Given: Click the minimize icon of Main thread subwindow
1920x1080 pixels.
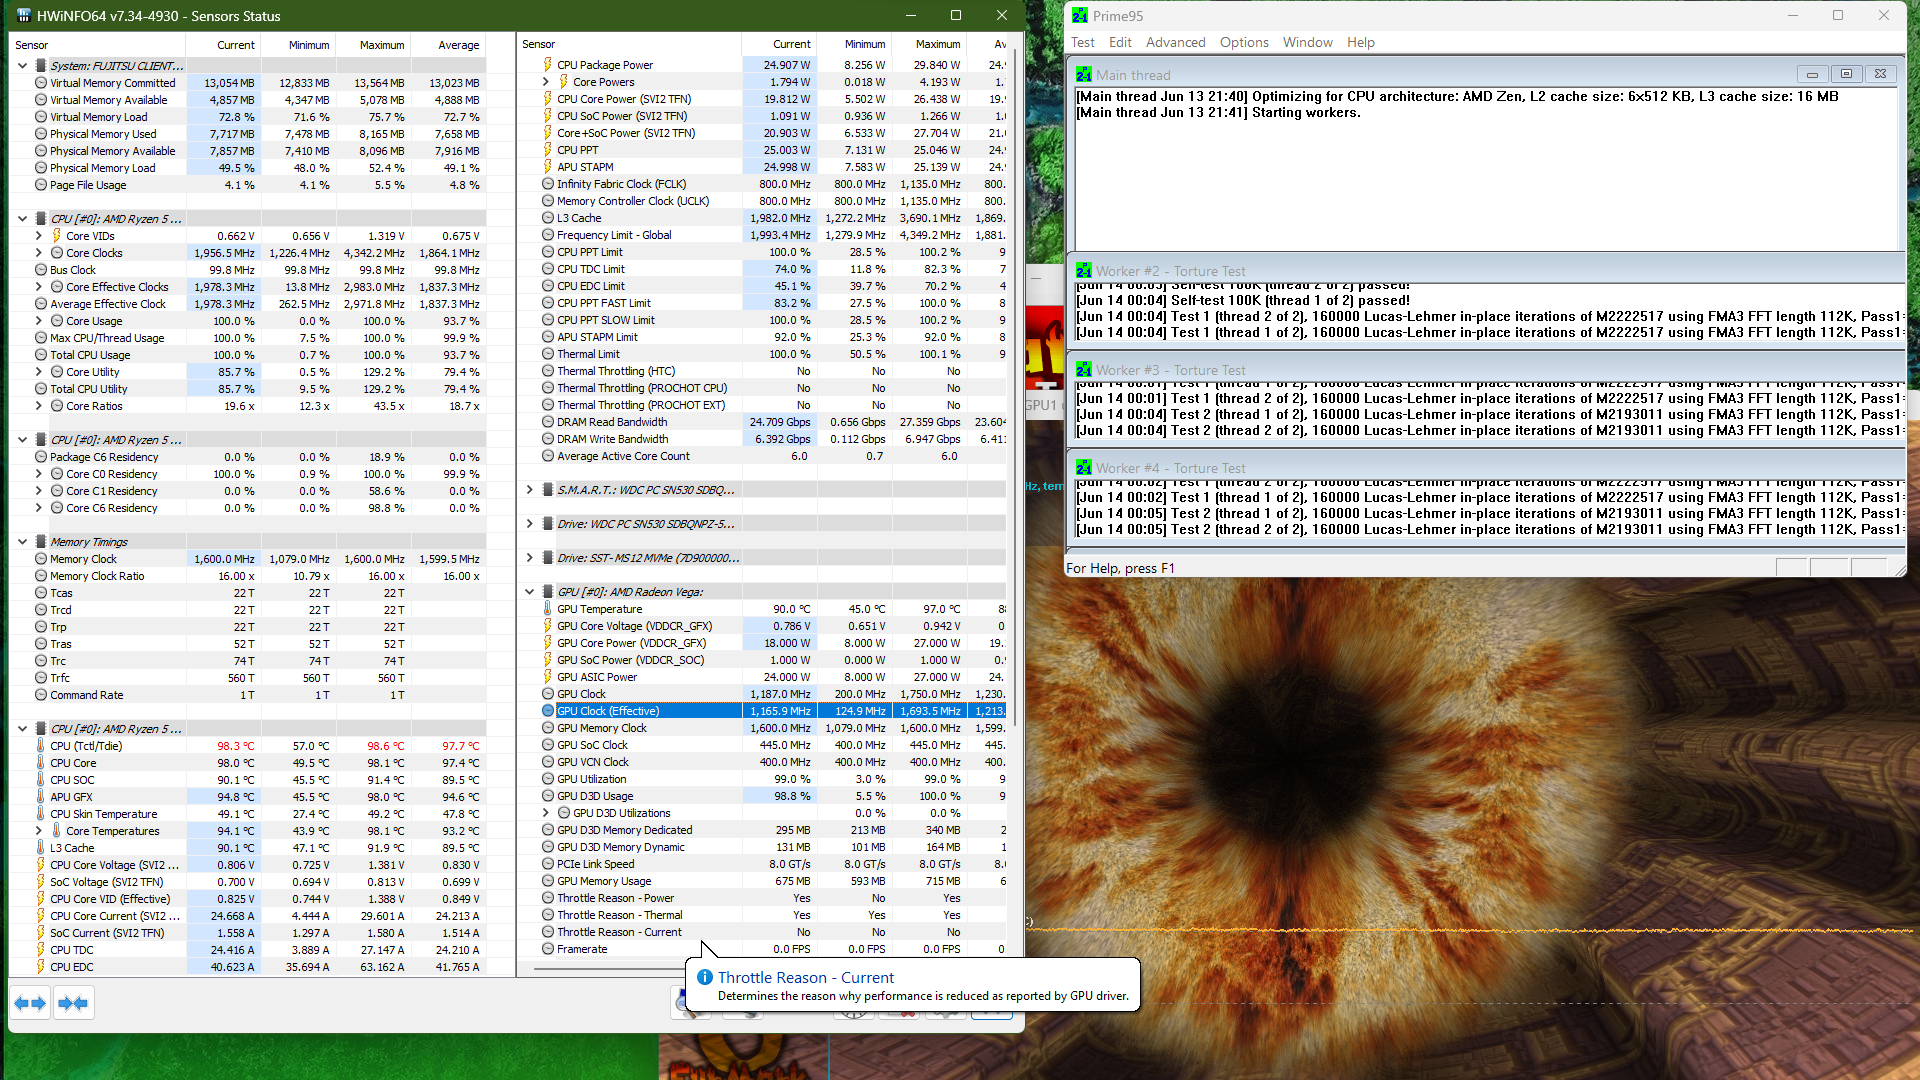Looking at the screenshot, I should [x=1812, y=74].
